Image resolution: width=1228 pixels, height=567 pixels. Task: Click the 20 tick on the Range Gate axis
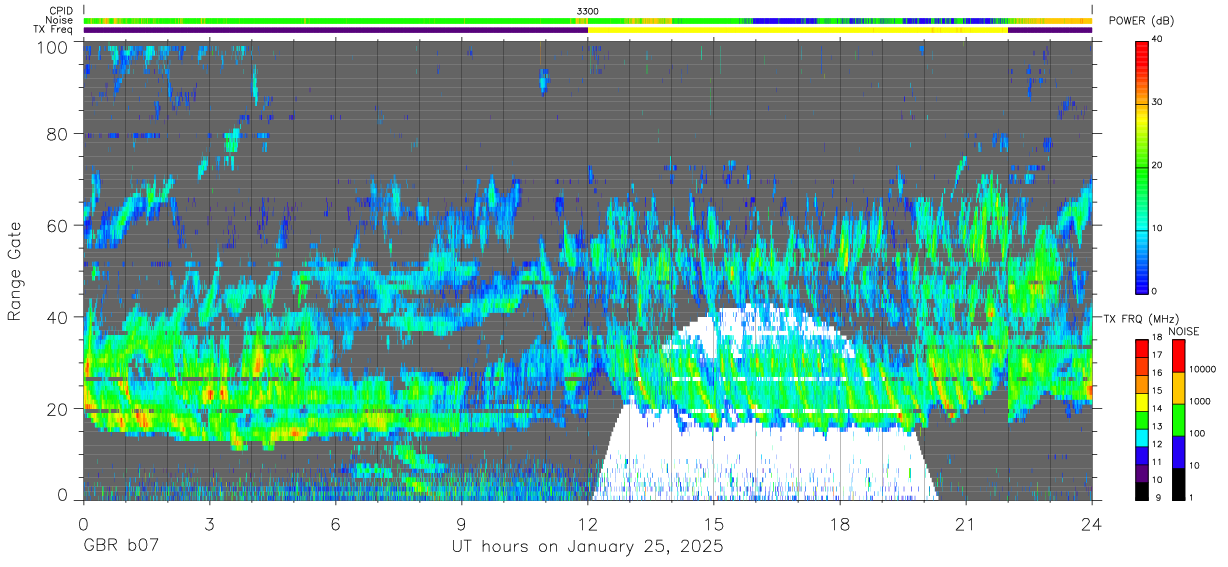(x=58, y=409)
